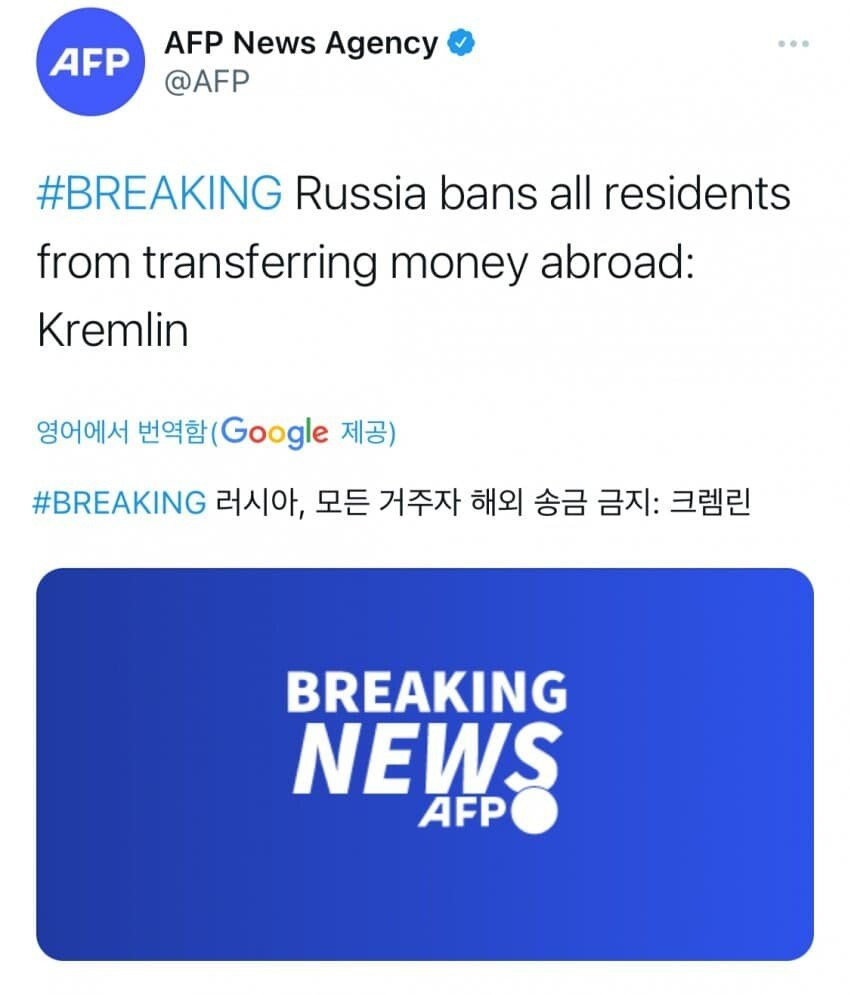Click the word 'Kremlin' in the tweet
This screenshot has width=850, height=995.
pos(113,331)
